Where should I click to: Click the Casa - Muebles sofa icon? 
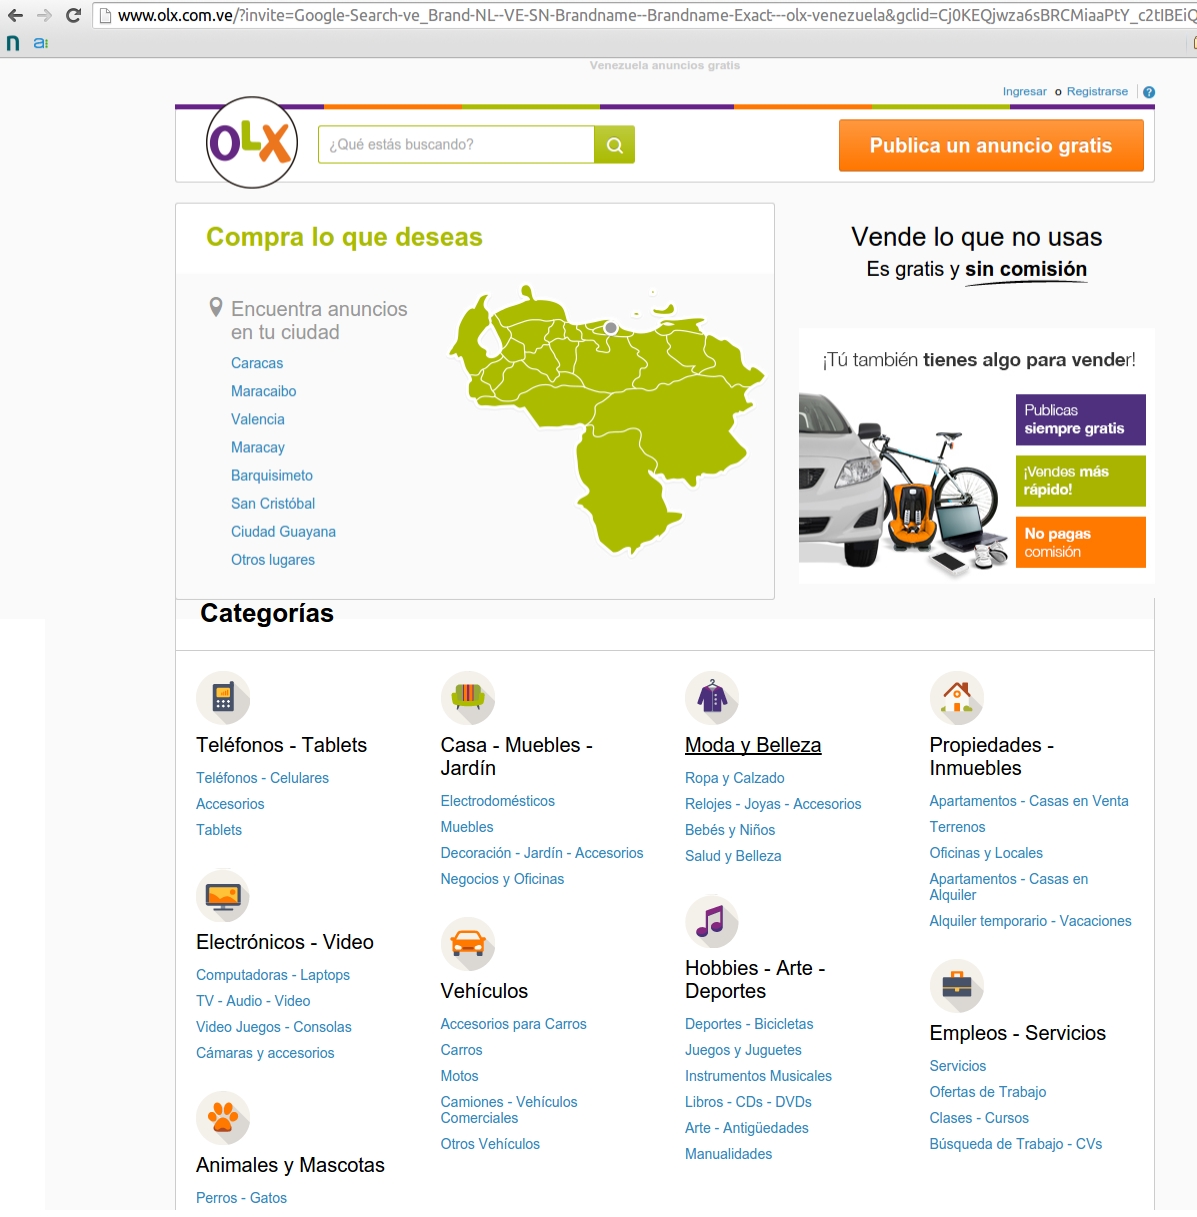point(468,698)
